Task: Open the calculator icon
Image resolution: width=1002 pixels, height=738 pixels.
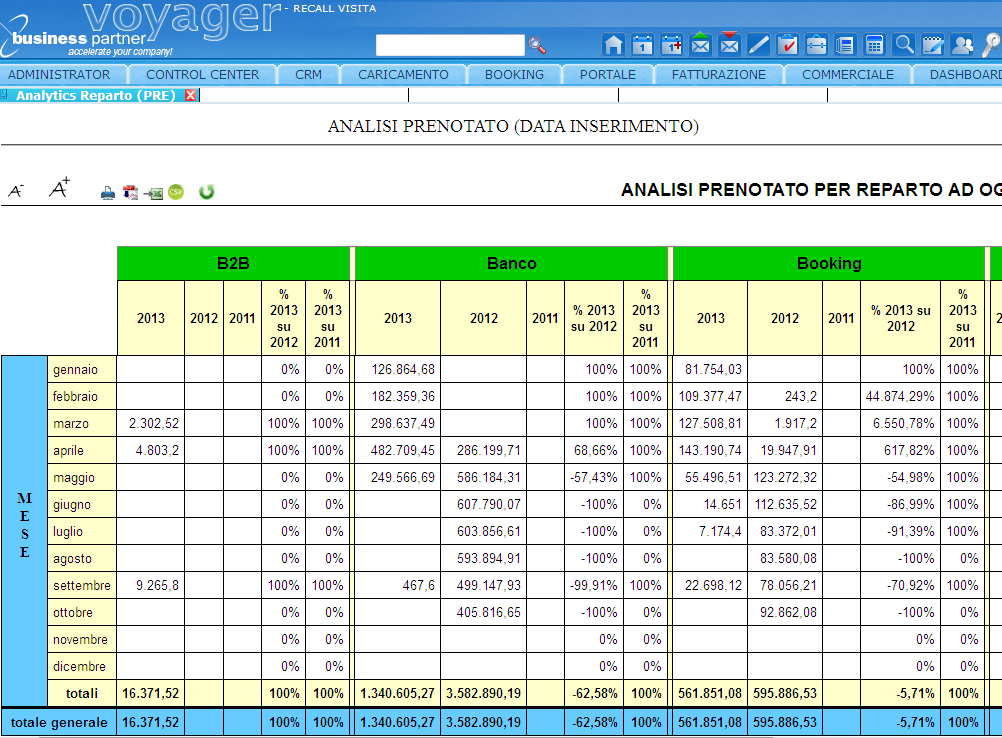Action: 874,45
